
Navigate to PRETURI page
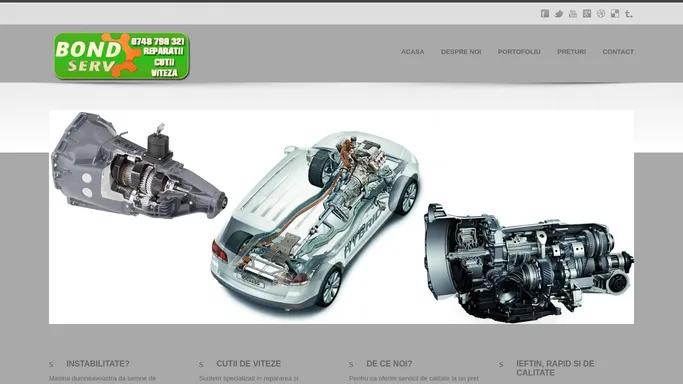click(x=571, y=51)
